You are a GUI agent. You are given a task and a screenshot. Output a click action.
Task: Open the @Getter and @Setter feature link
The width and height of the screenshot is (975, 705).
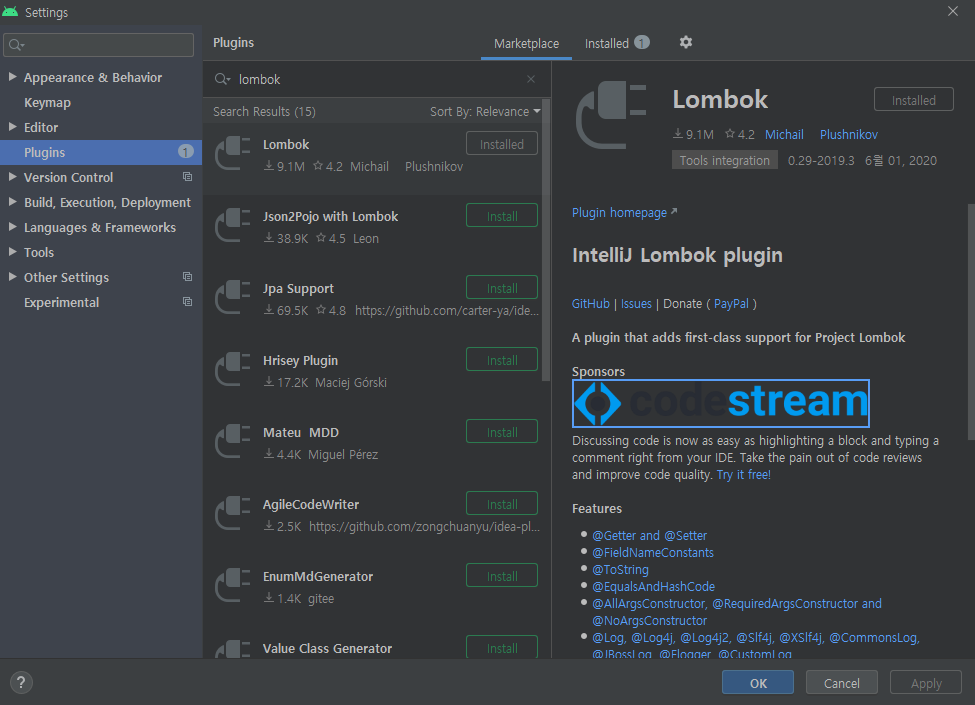(x=649, y=535)
